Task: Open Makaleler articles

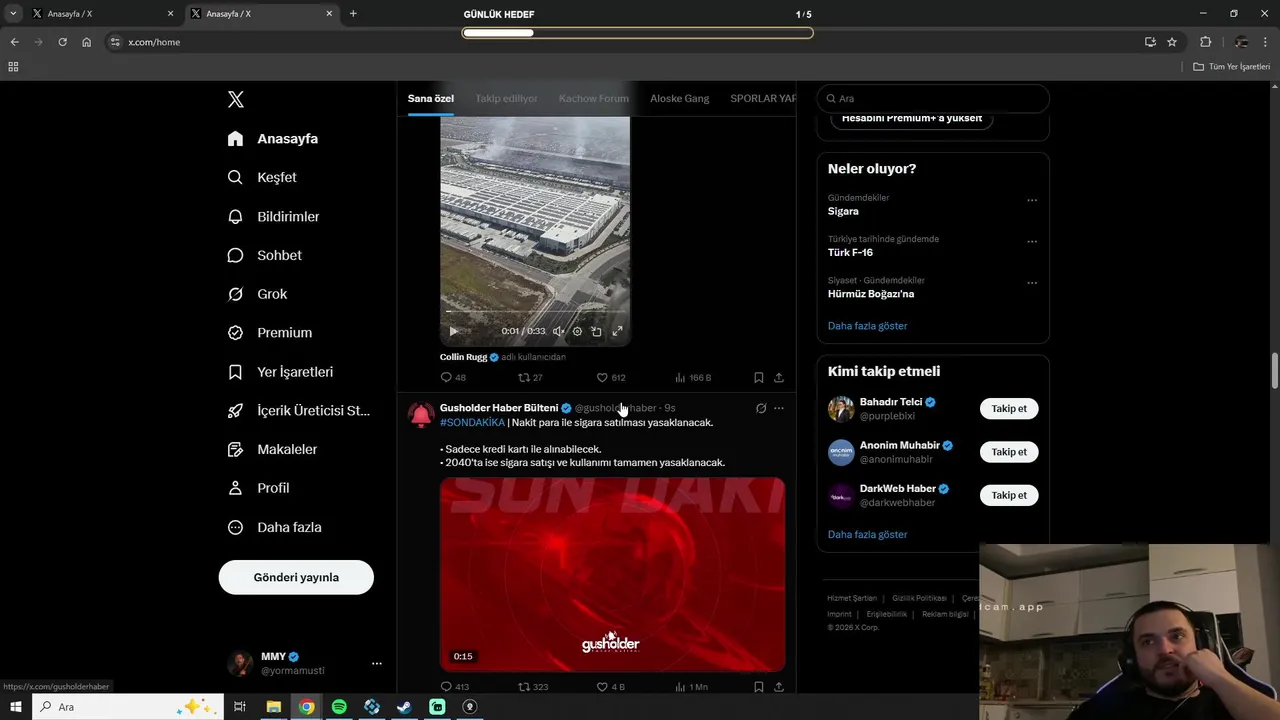Action: point(272,450)
